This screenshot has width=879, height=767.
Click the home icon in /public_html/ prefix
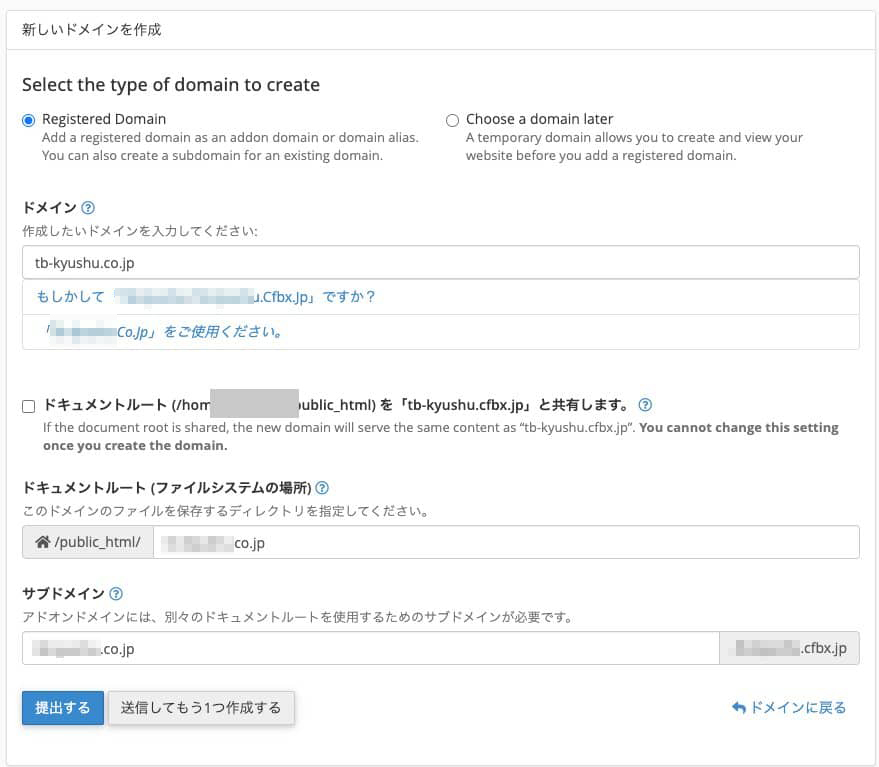click(43, 542)
